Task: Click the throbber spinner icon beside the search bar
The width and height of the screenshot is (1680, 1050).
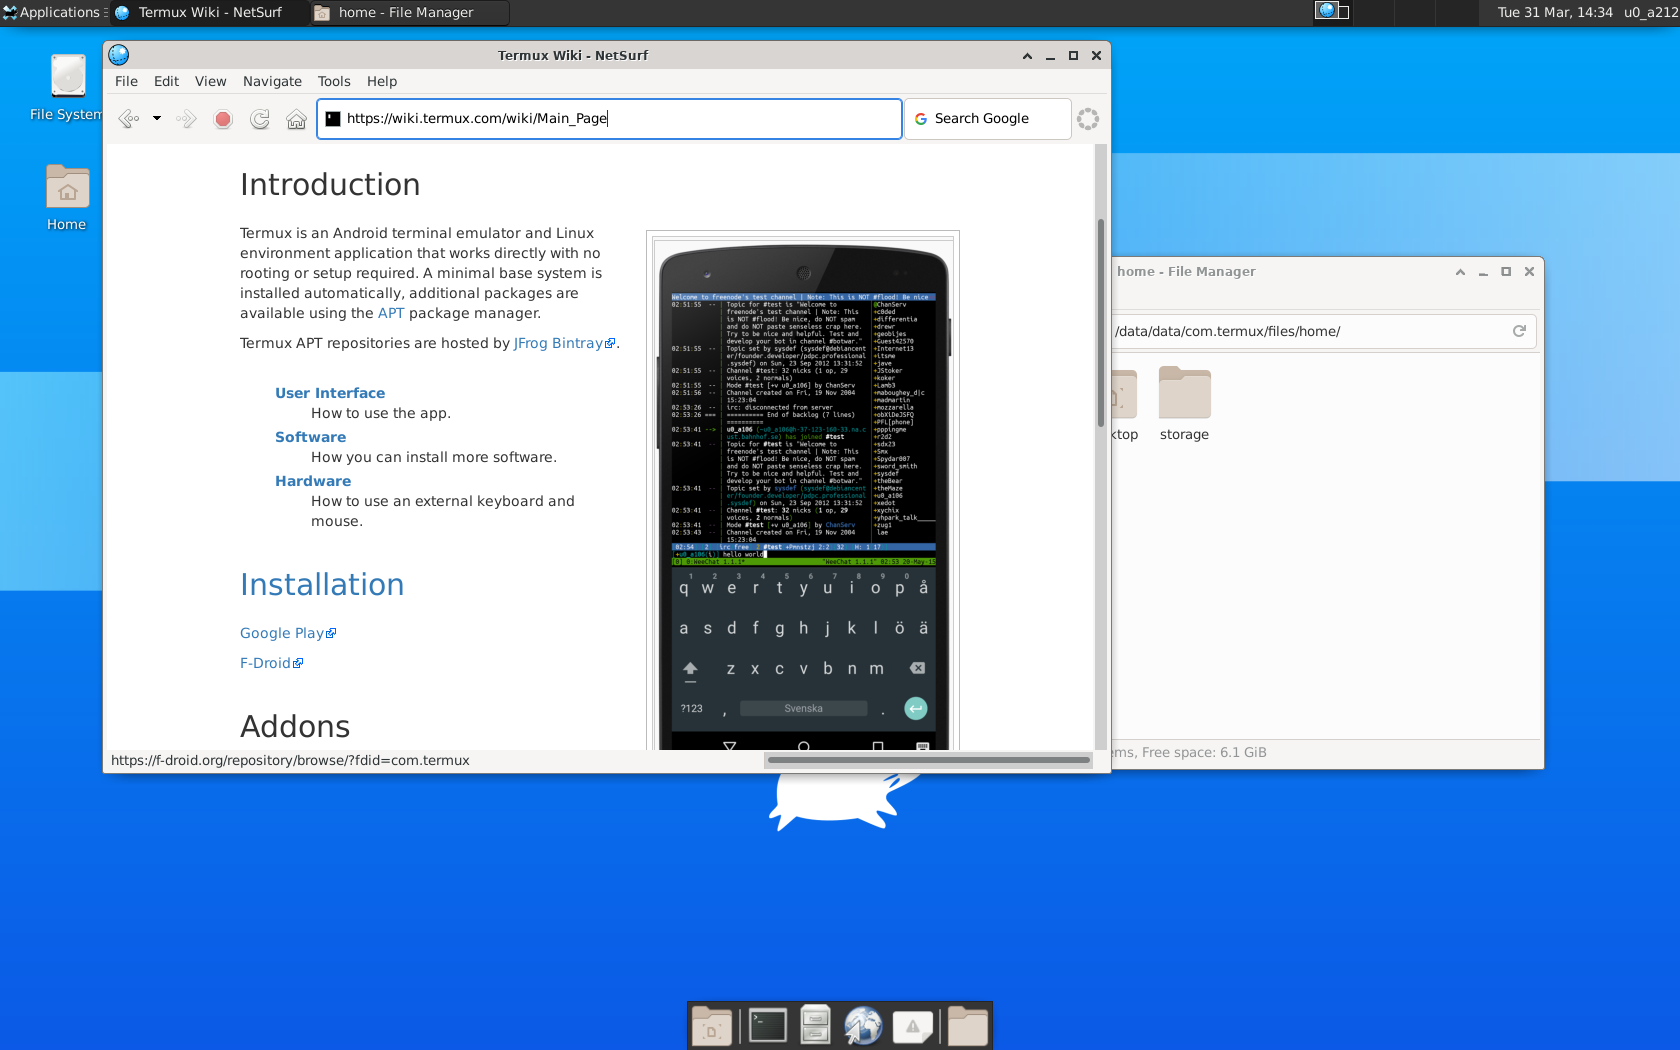Action: [x=1088, y=118]
